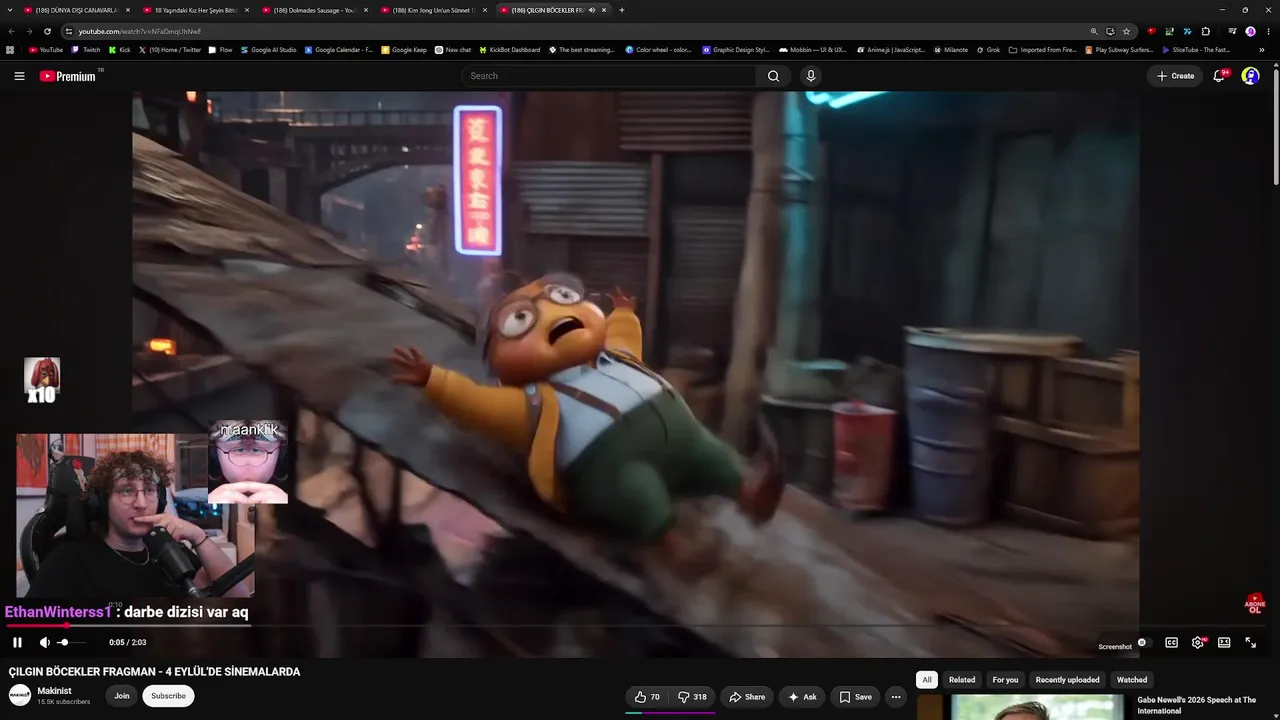Open Chrome apps grid shortcut
Image resolution: width=1280 pixels, height=720 pixels.
pyautogui.click(x=10, y=50)
